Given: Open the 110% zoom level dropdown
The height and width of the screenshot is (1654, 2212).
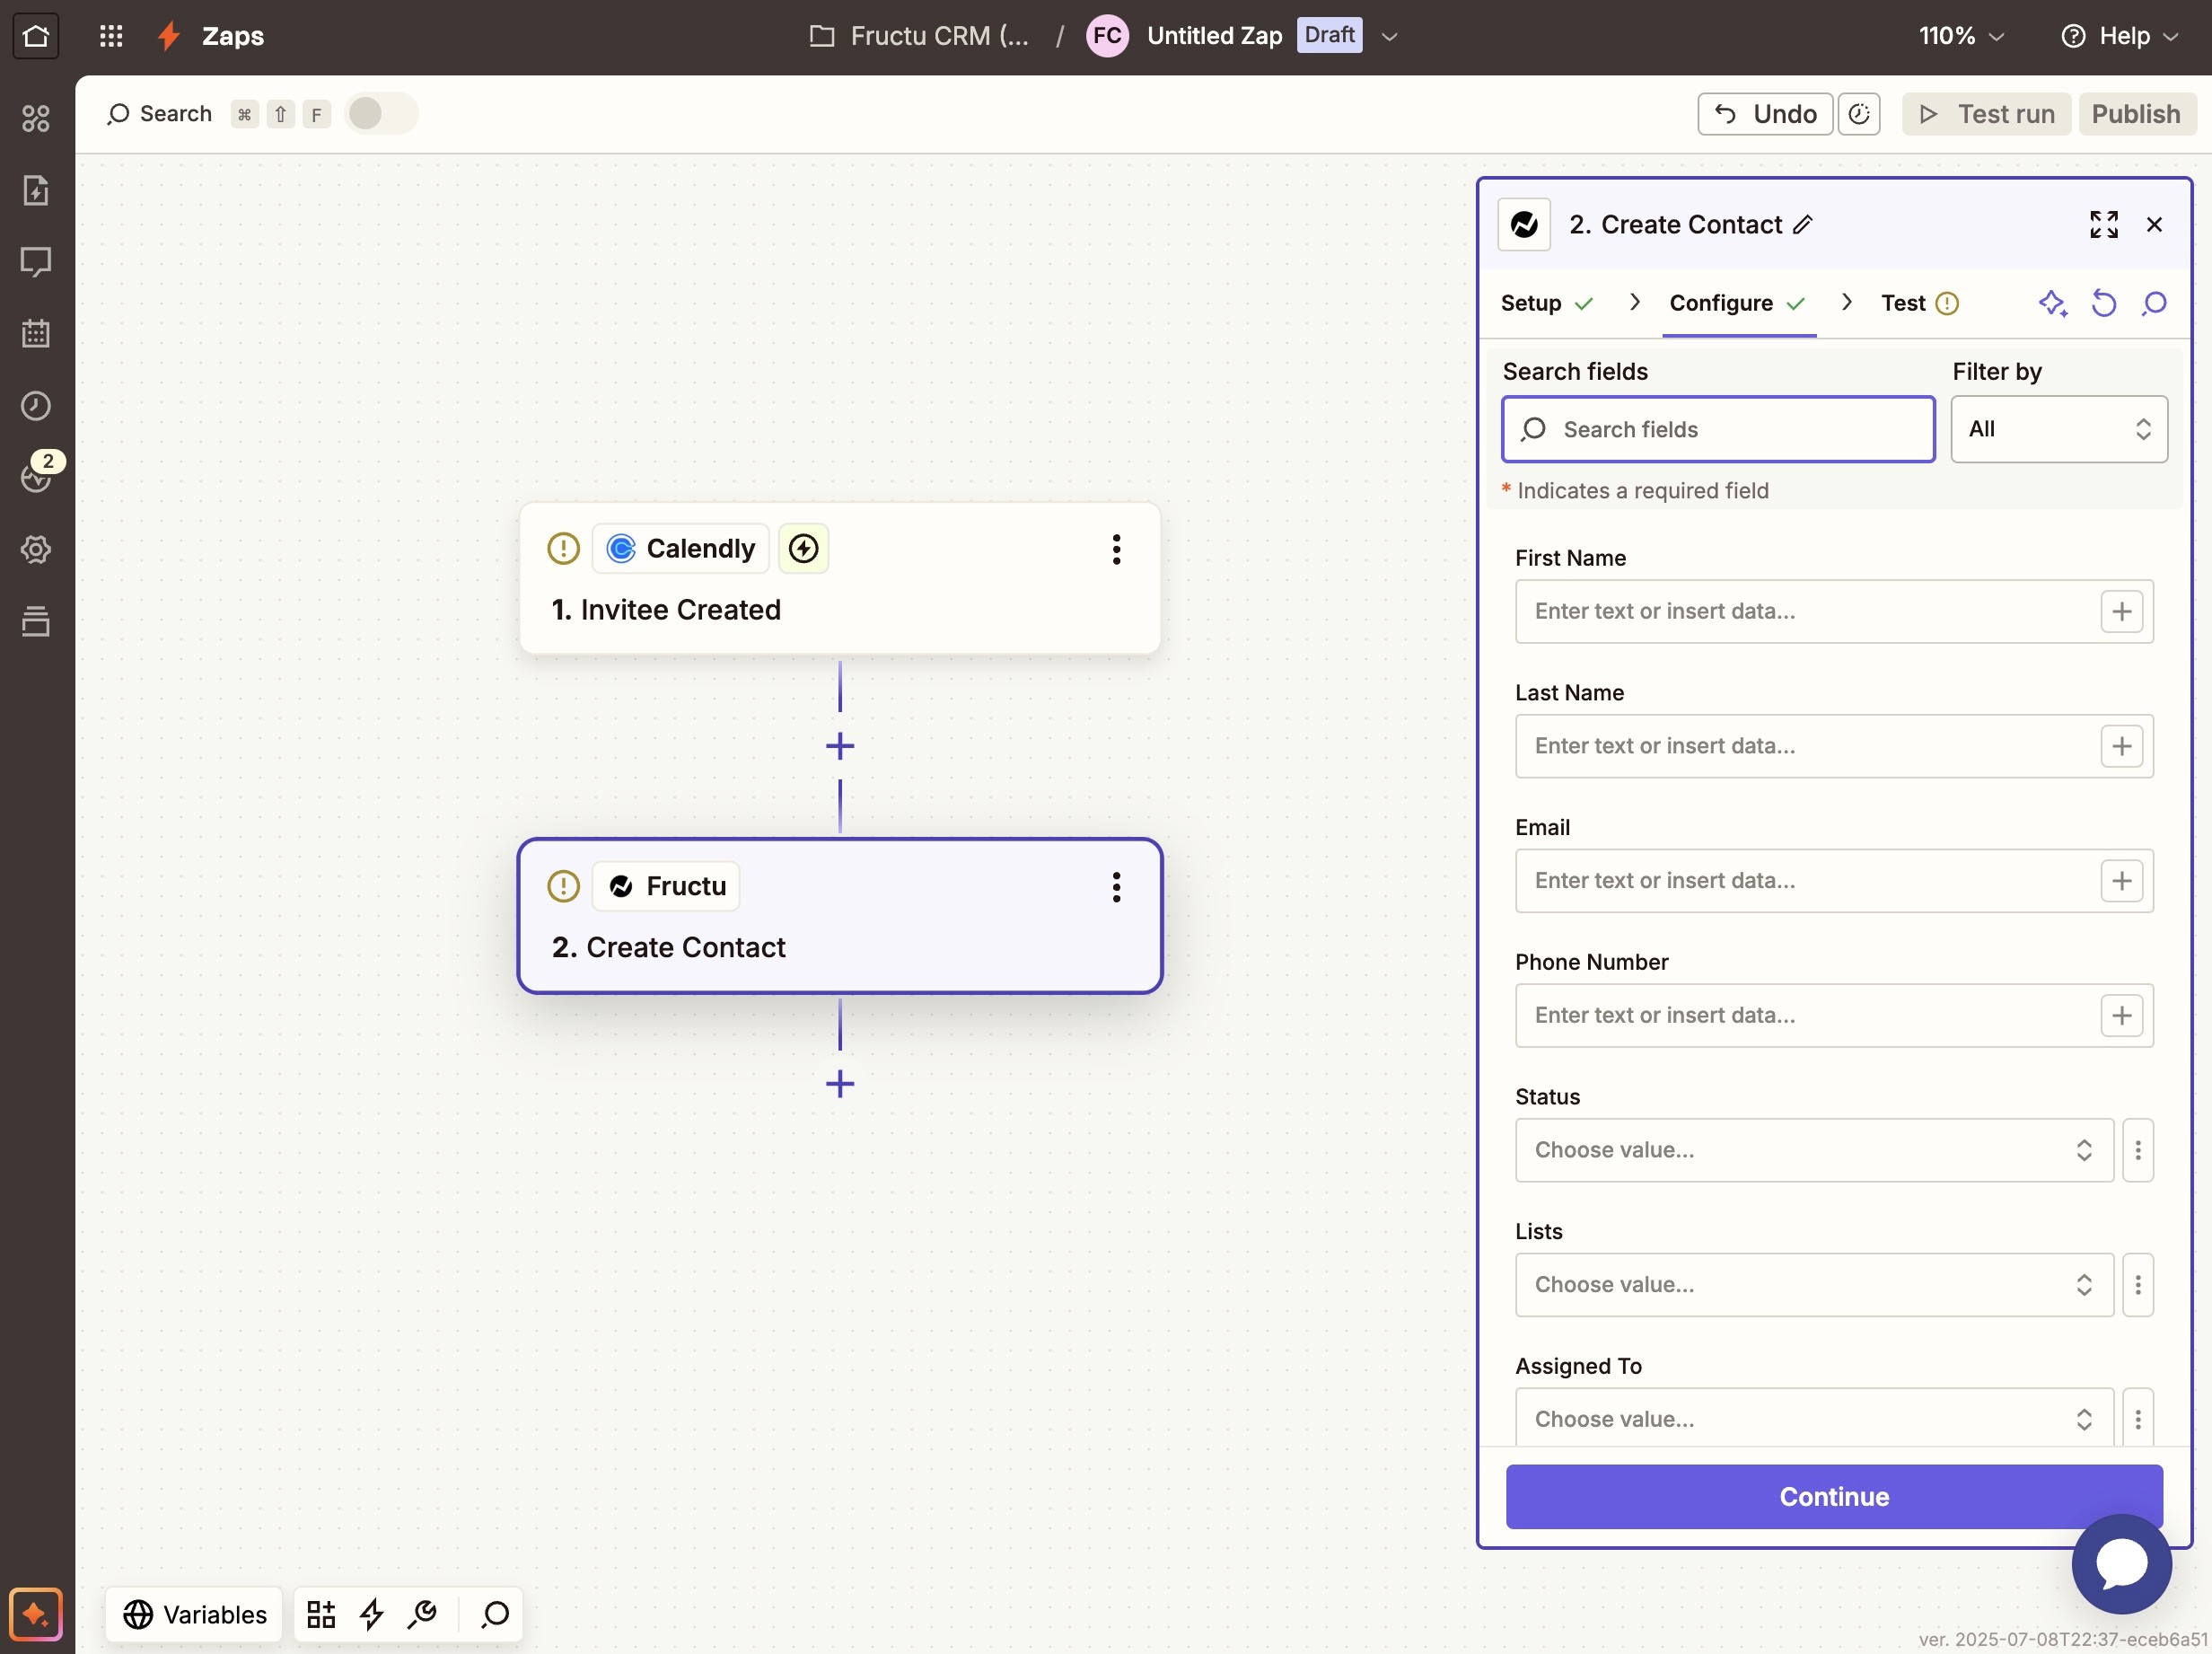Looking at the screenshot, I should [1961, 36].
